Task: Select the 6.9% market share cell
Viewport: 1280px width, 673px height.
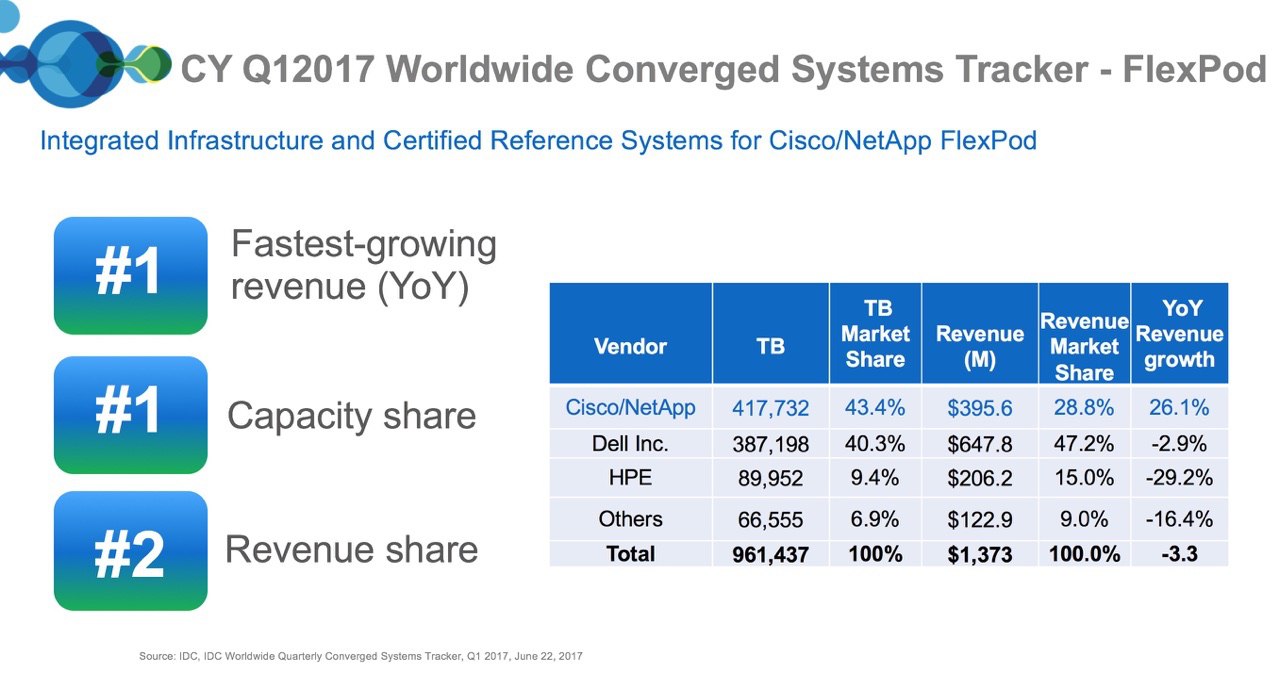Action: point(875,518)
